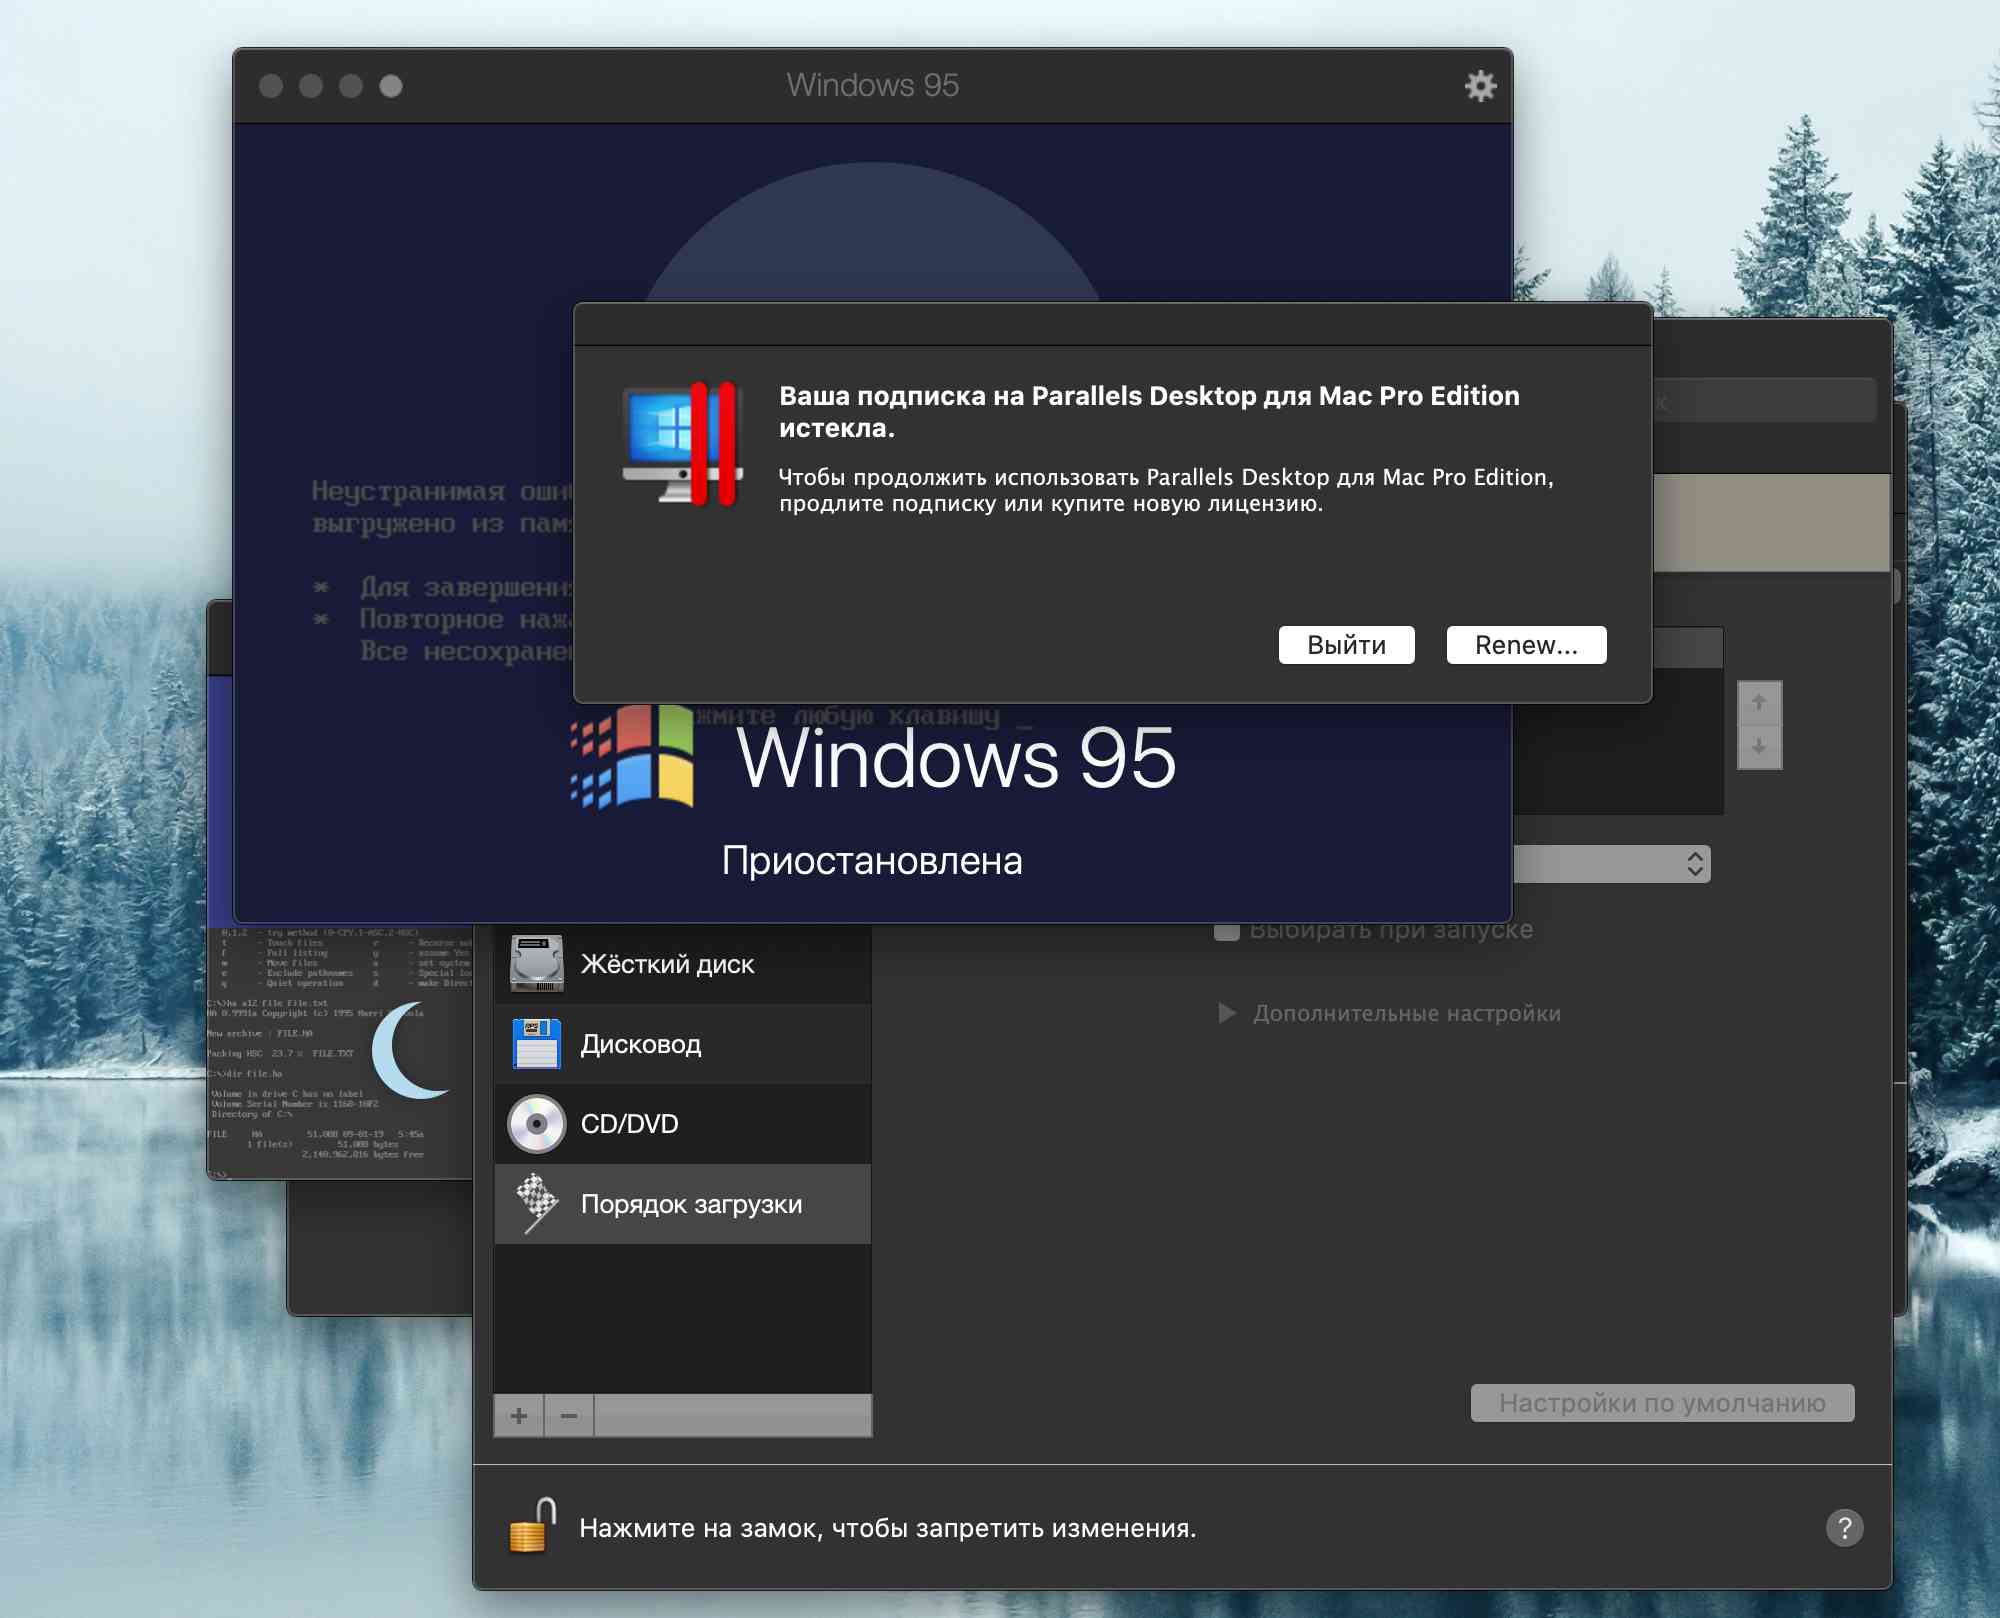Click the Выйти button in subscription dialog

click(1346, 645)
